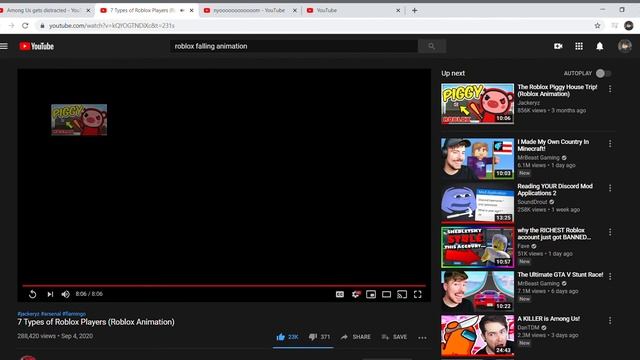This screenshot has width=640, height=360.
Task: Open the YouTube hamburger guide menu
Action: click(4, 46)
